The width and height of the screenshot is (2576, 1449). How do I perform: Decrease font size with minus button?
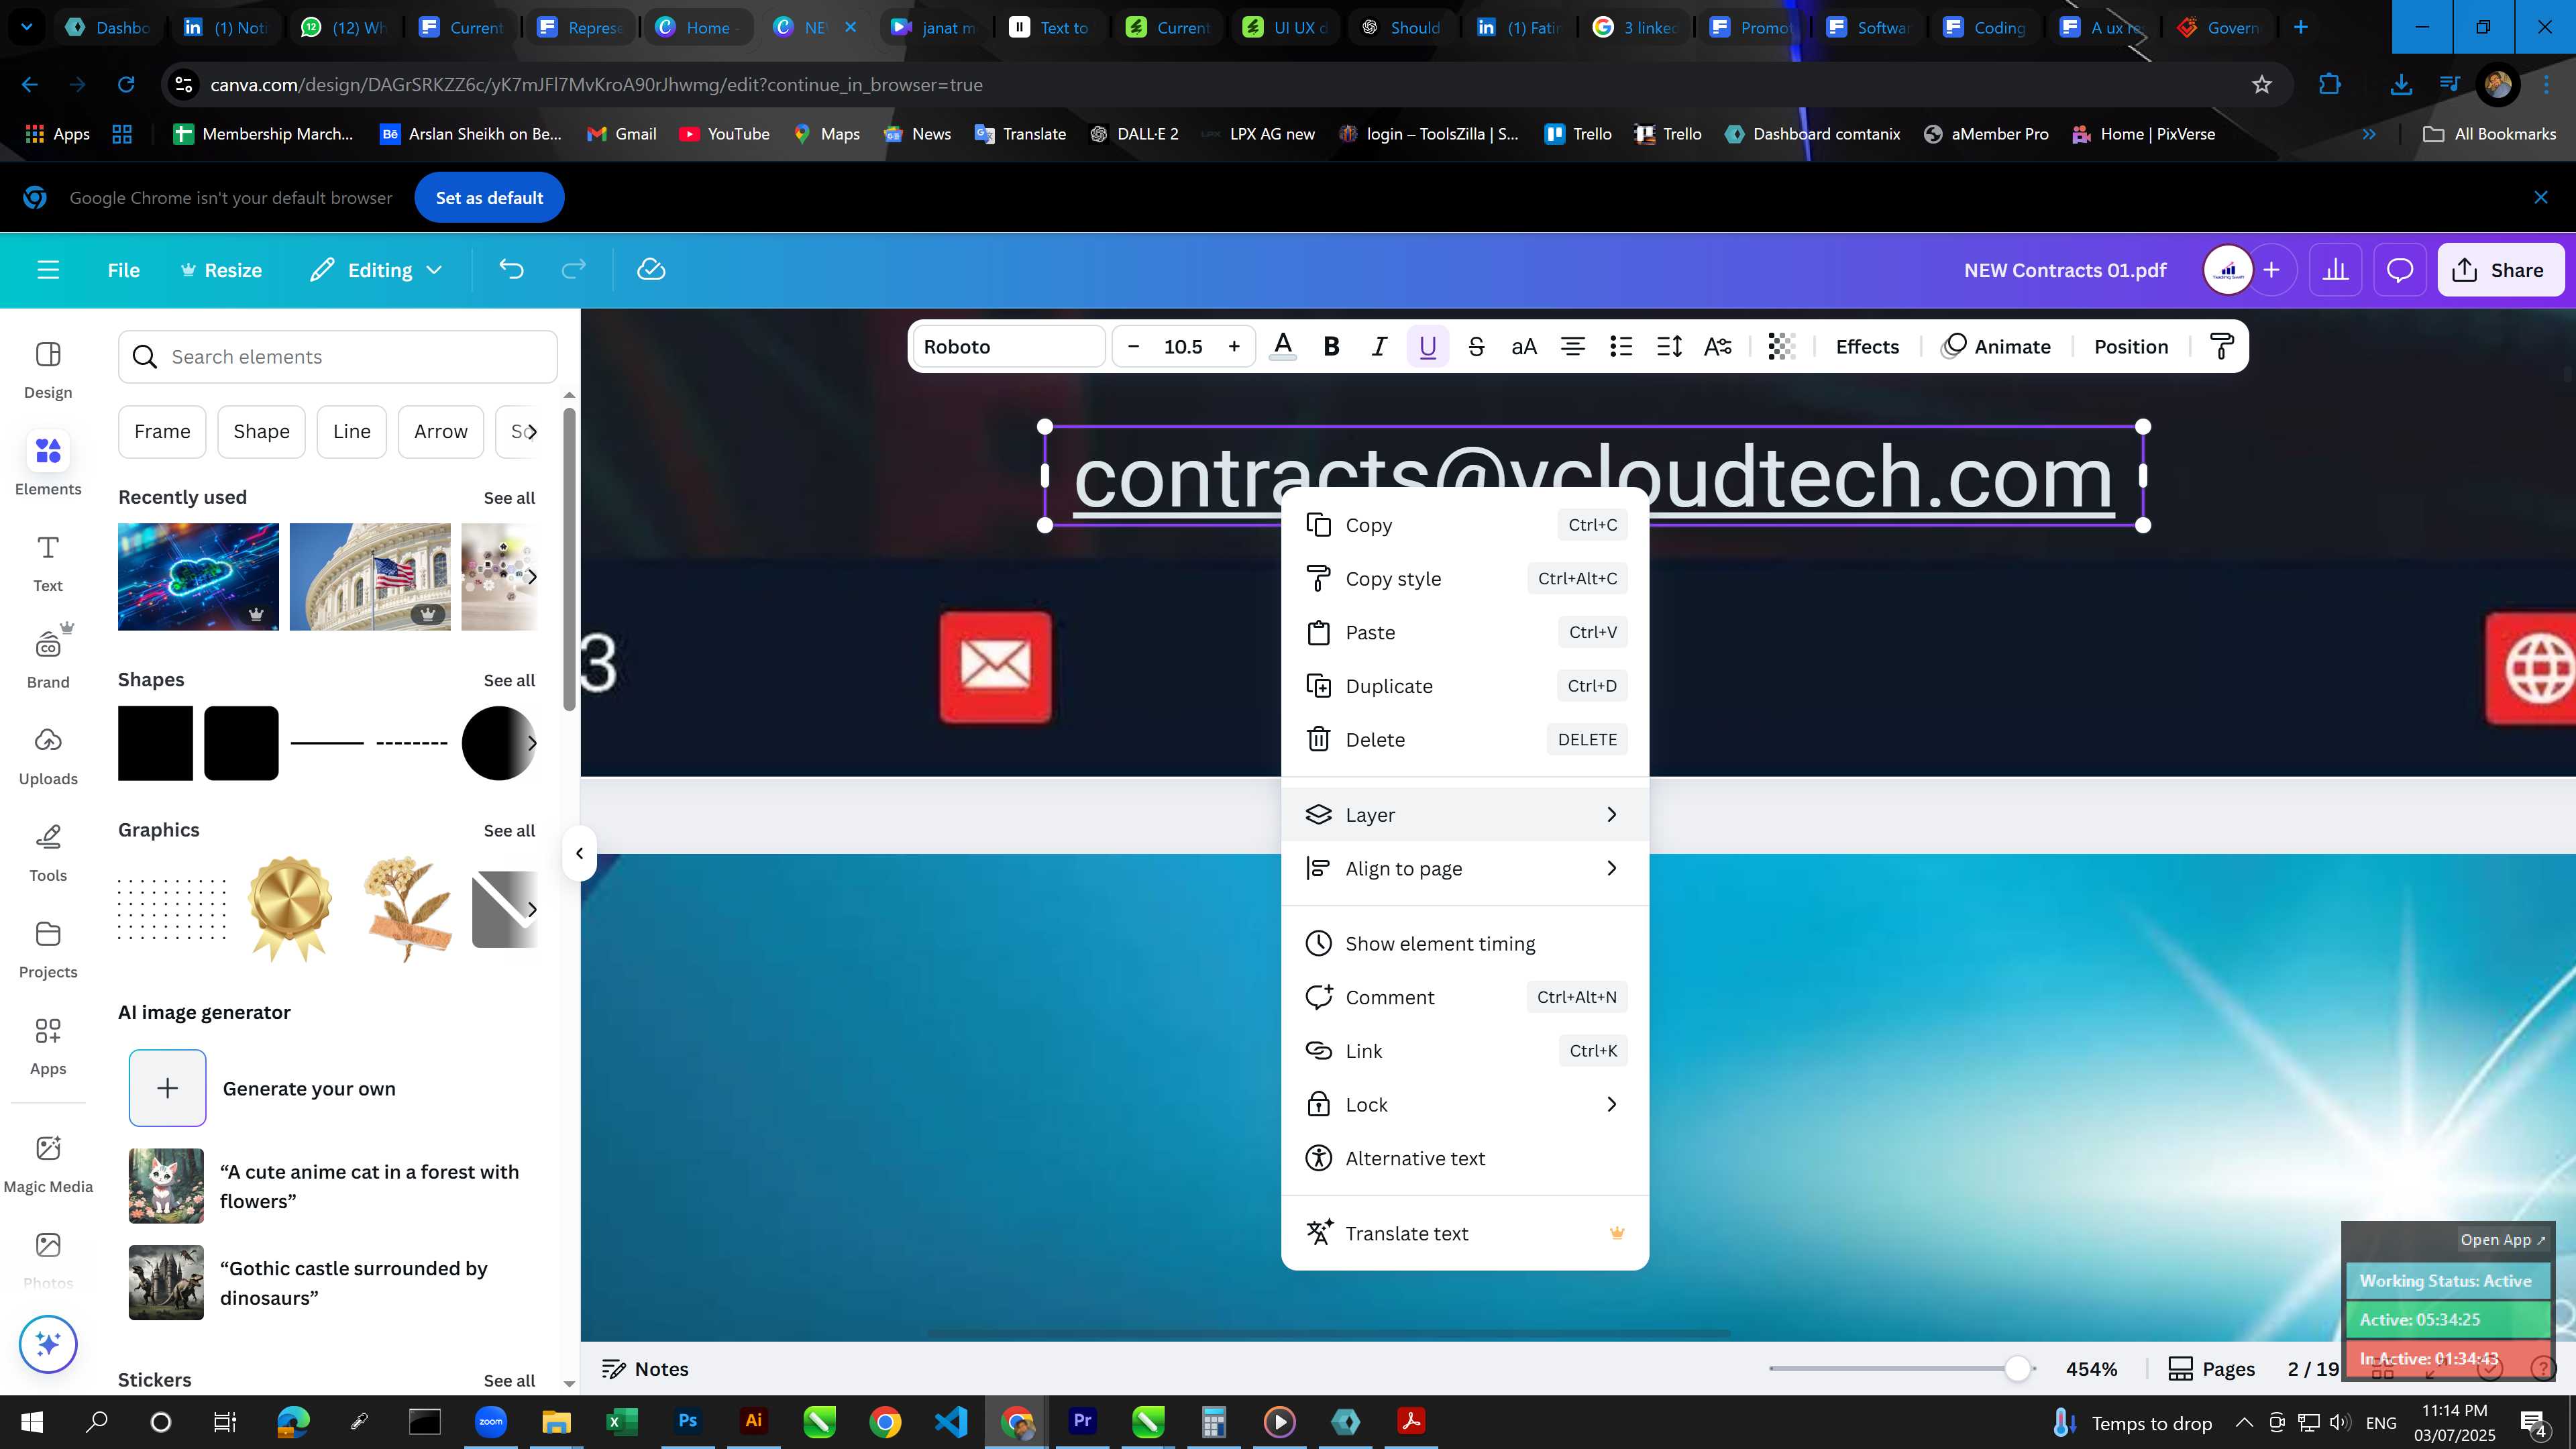[1133, 347]
